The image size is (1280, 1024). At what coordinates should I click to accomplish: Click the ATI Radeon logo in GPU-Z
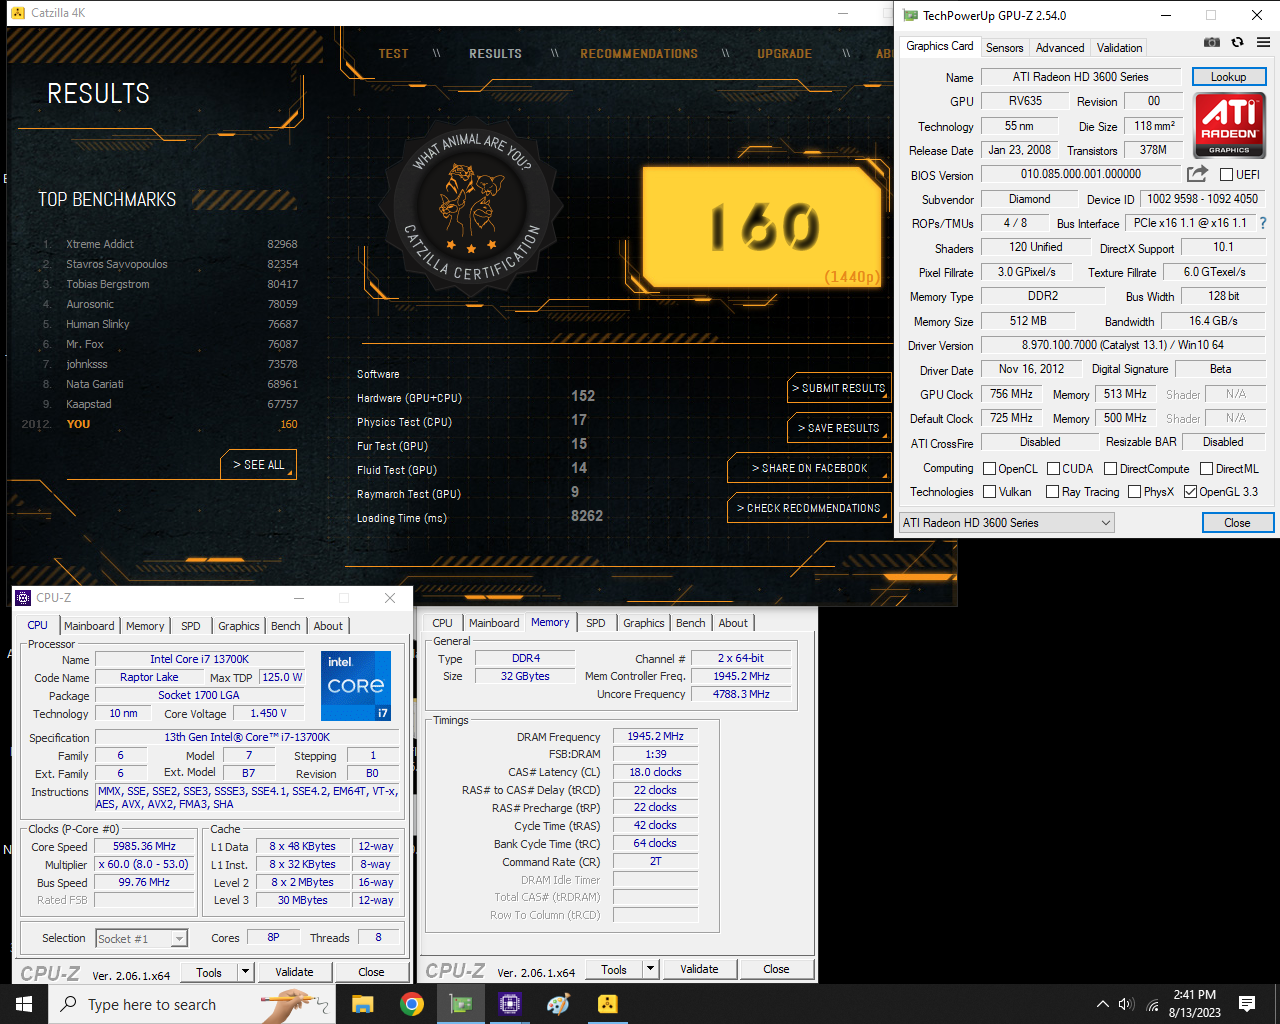(x=1229, y=125)
